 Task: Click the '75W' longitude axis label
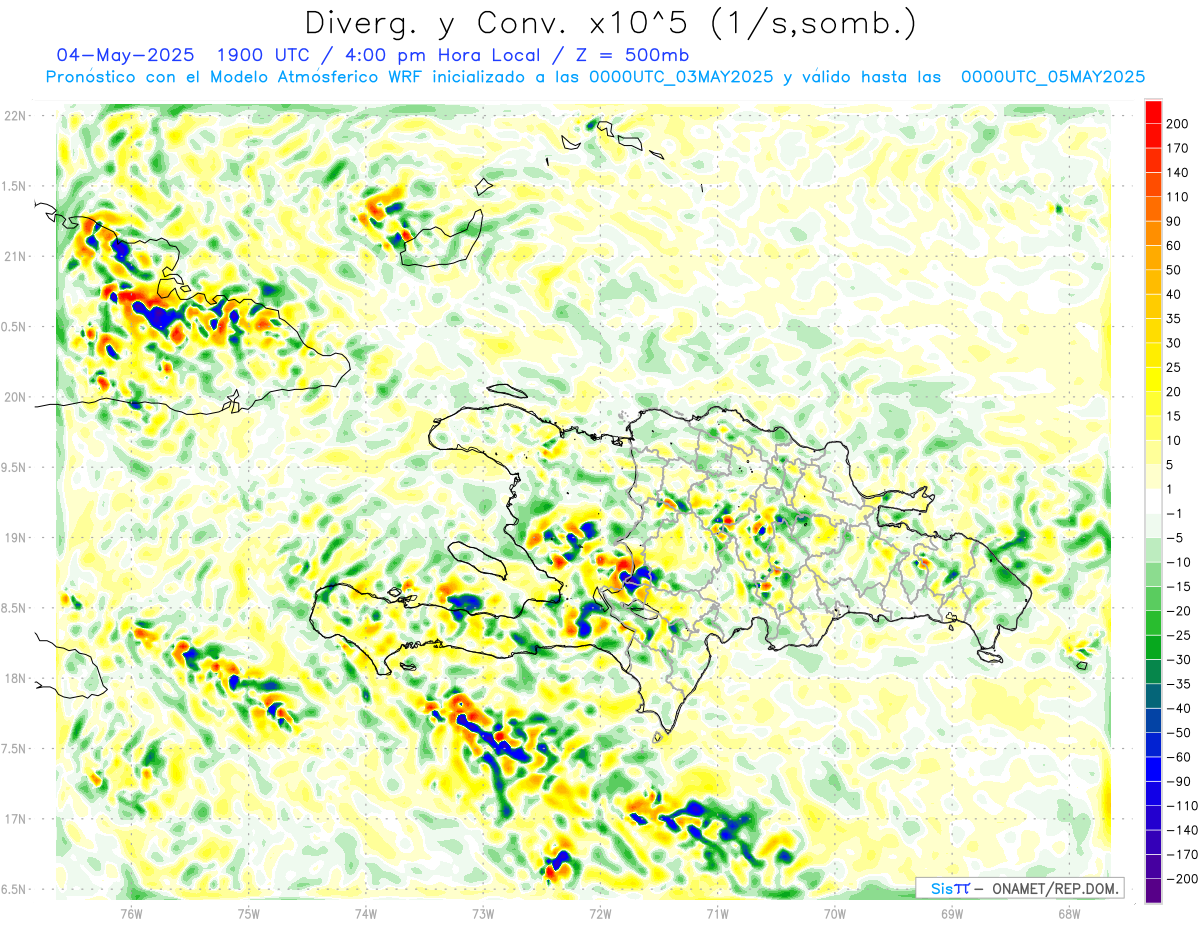pos(249,912)
